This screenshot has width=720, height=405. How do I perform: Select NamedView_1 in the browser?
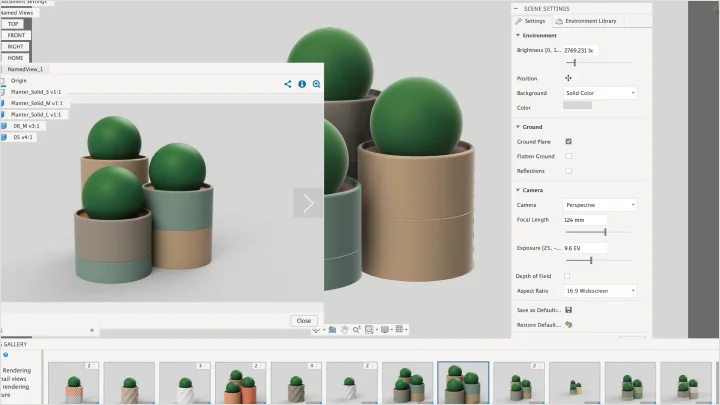[x=25, y=69]
